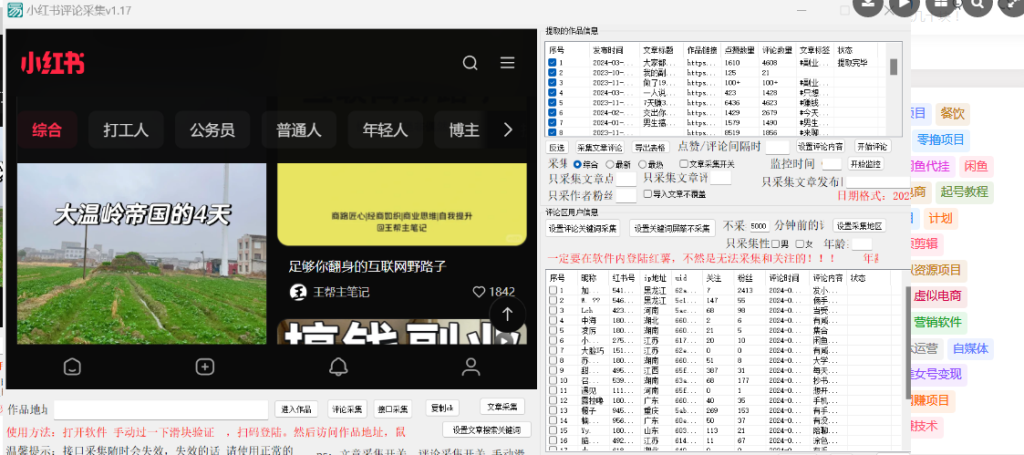Click the 开始监控 button
The height and width of the screenshot is (455, 1024).
[x=865, y=164]
